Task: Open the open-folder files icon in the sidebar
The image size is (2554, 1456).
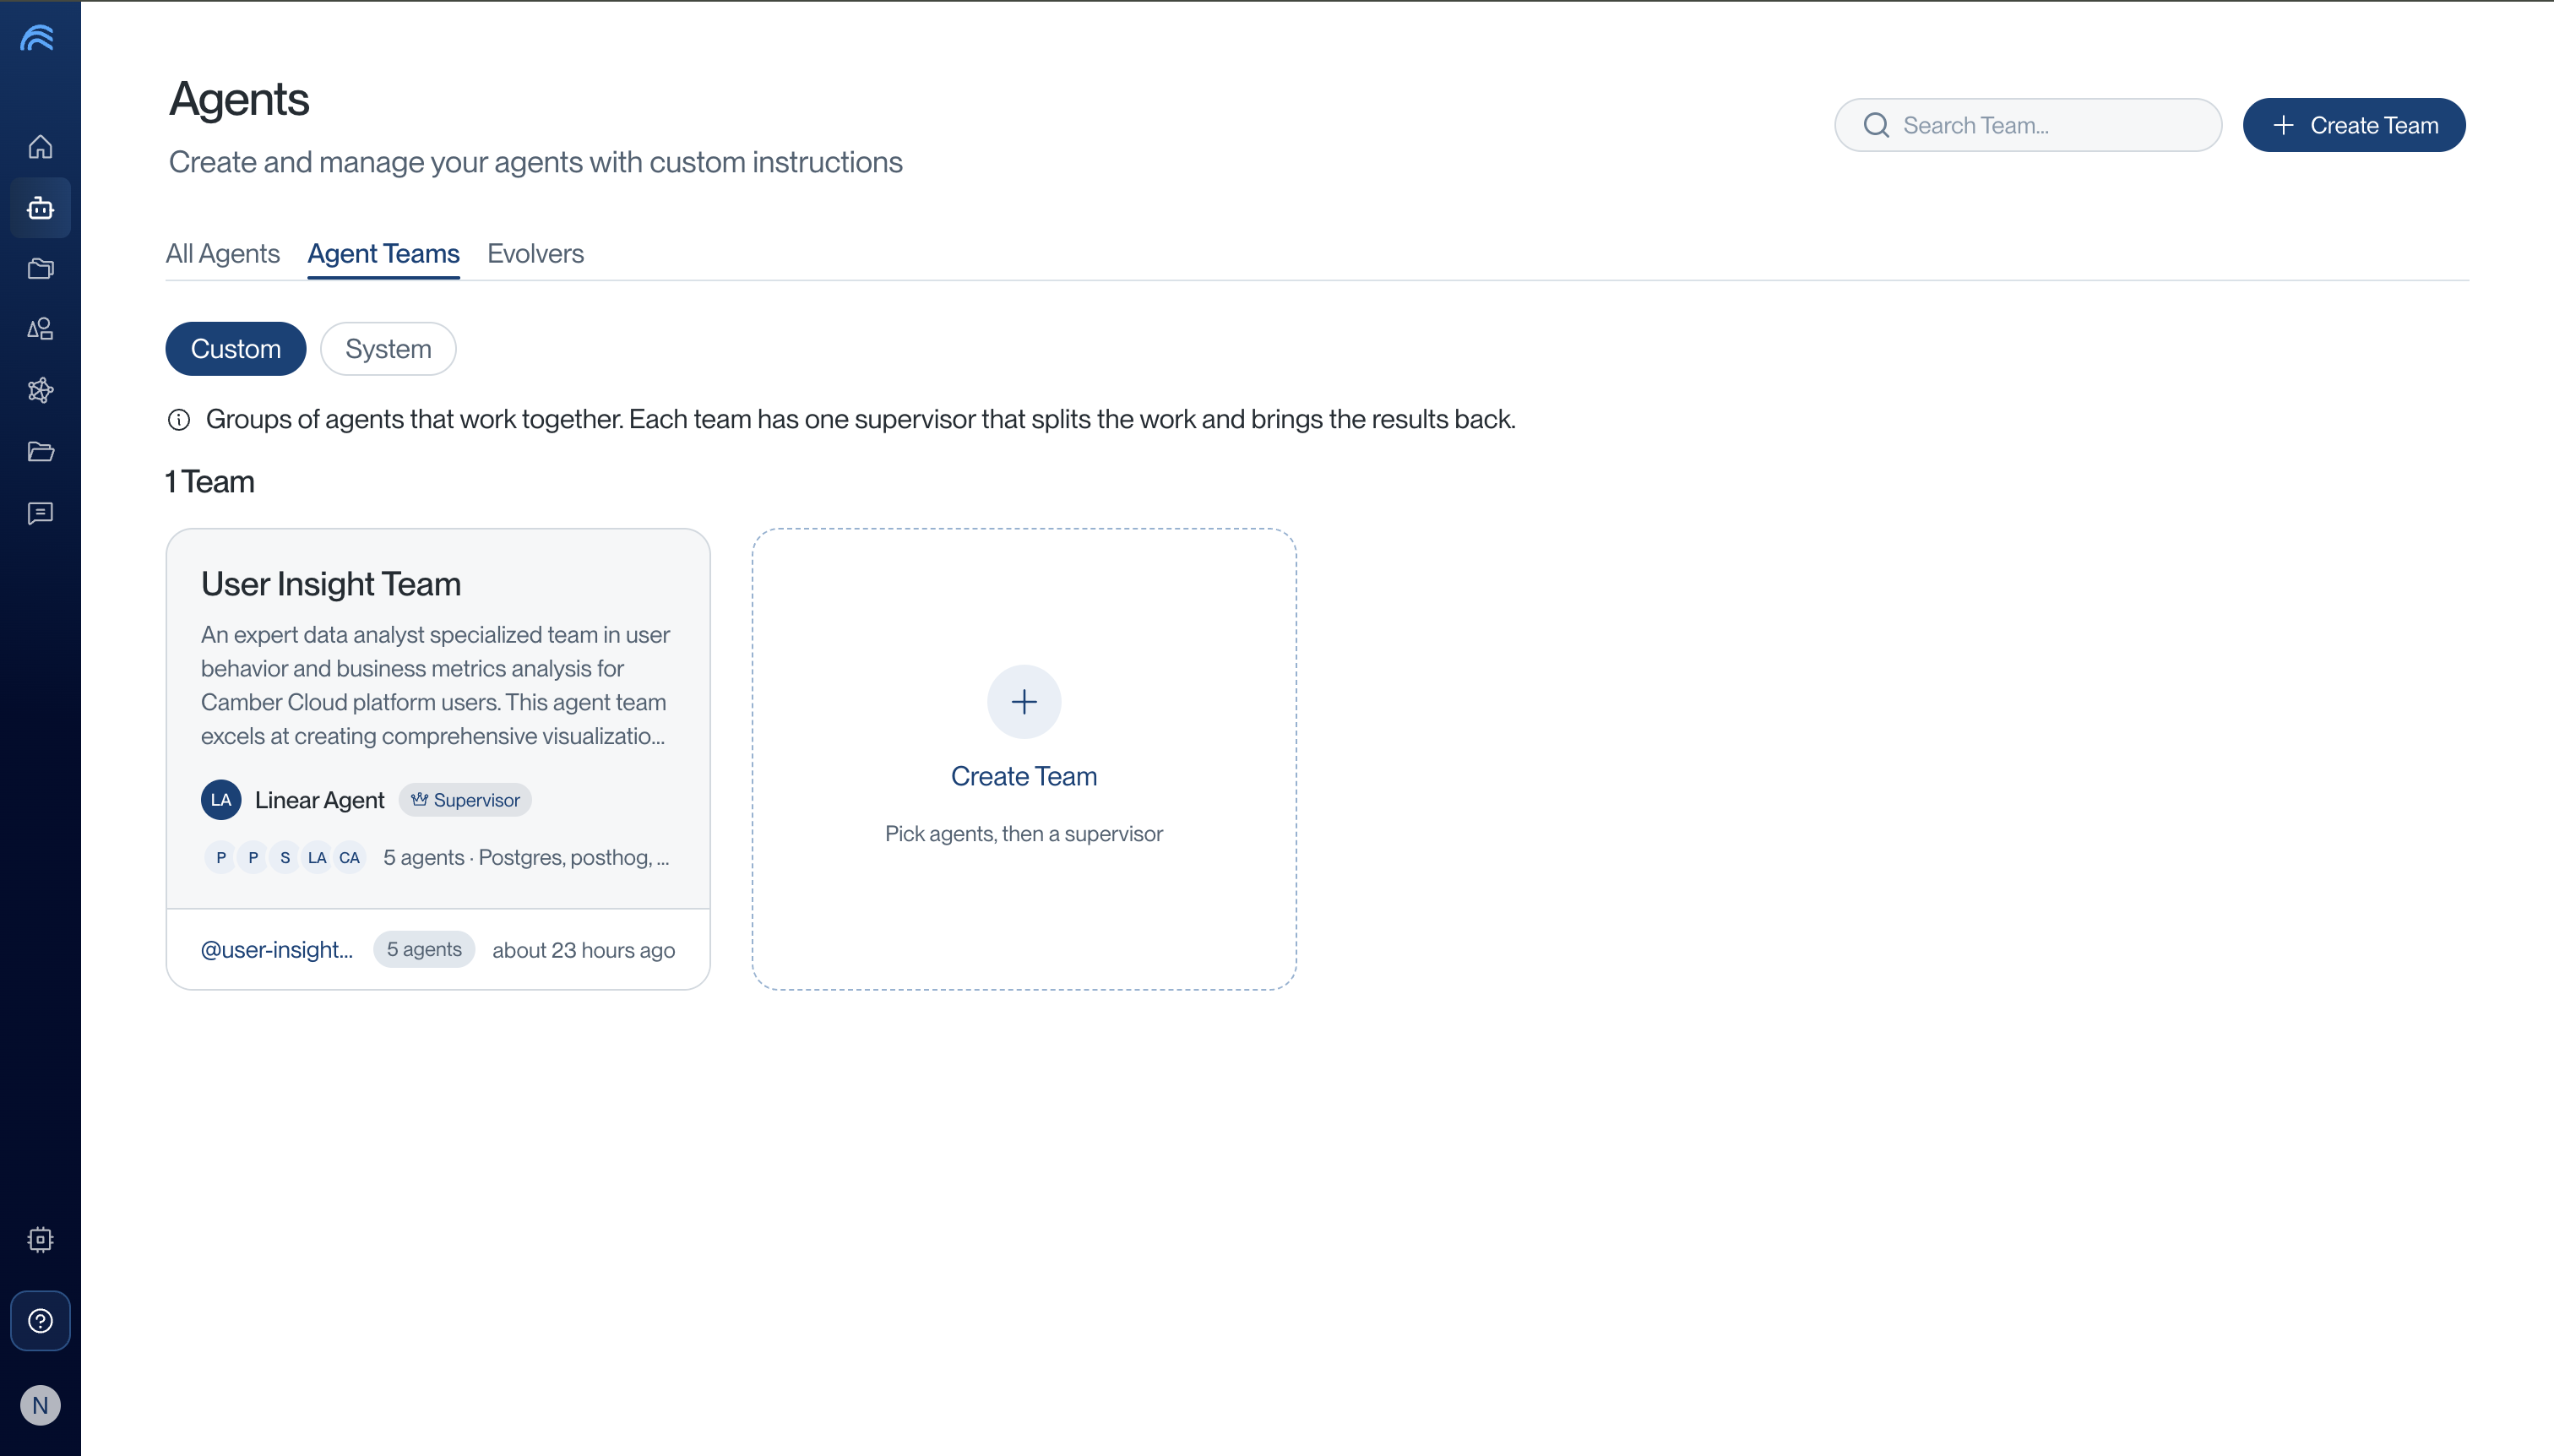Action: coord(40,451)
